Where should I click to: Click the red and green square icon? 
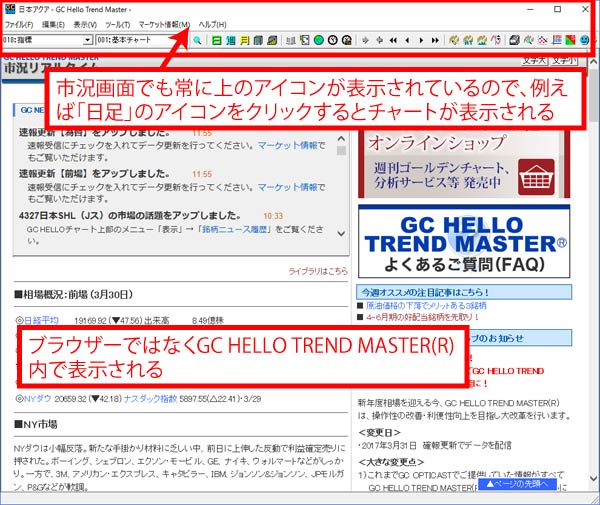coord(570,40)
